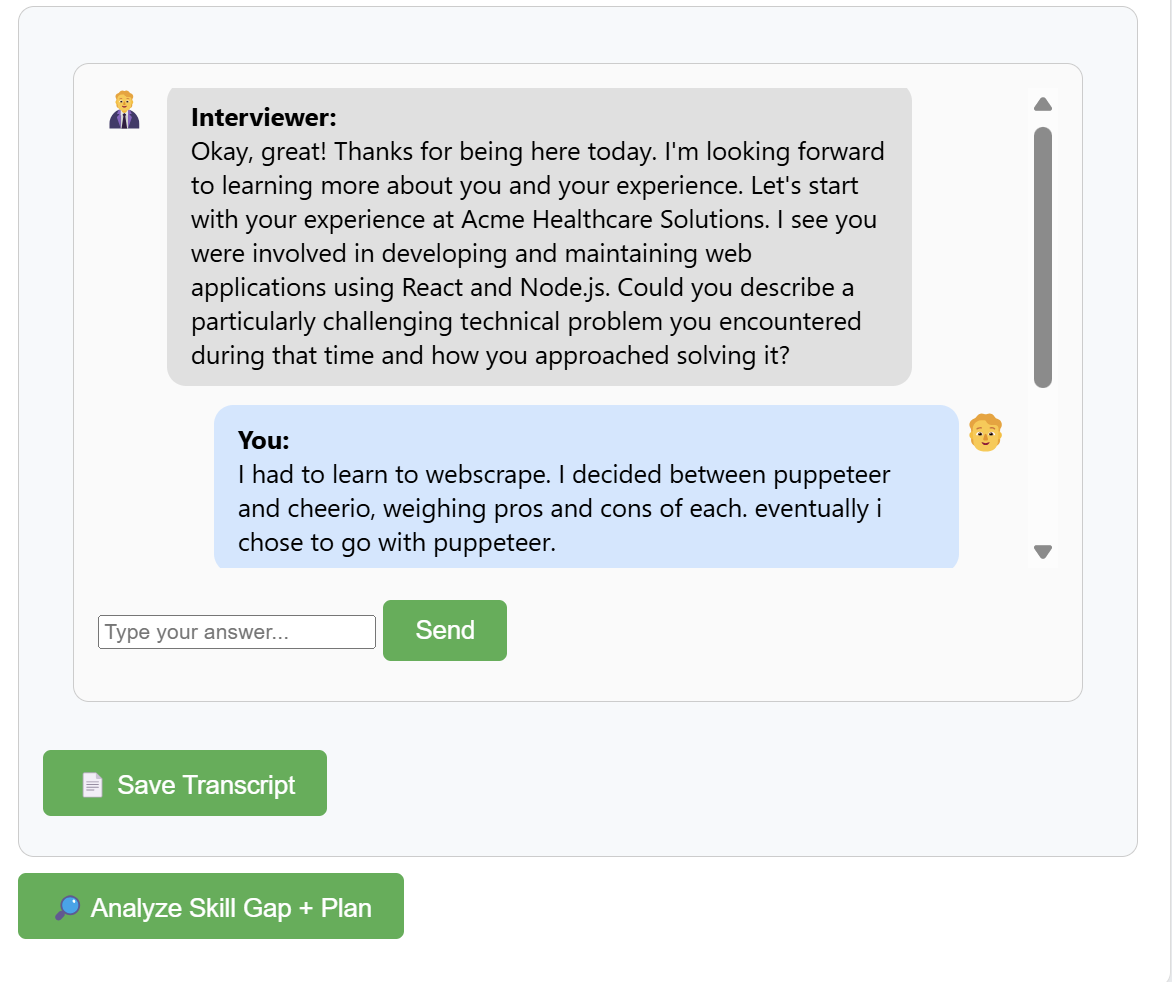Click the "You:" name label
1172x982 pixels.
[x=263, y=441]
